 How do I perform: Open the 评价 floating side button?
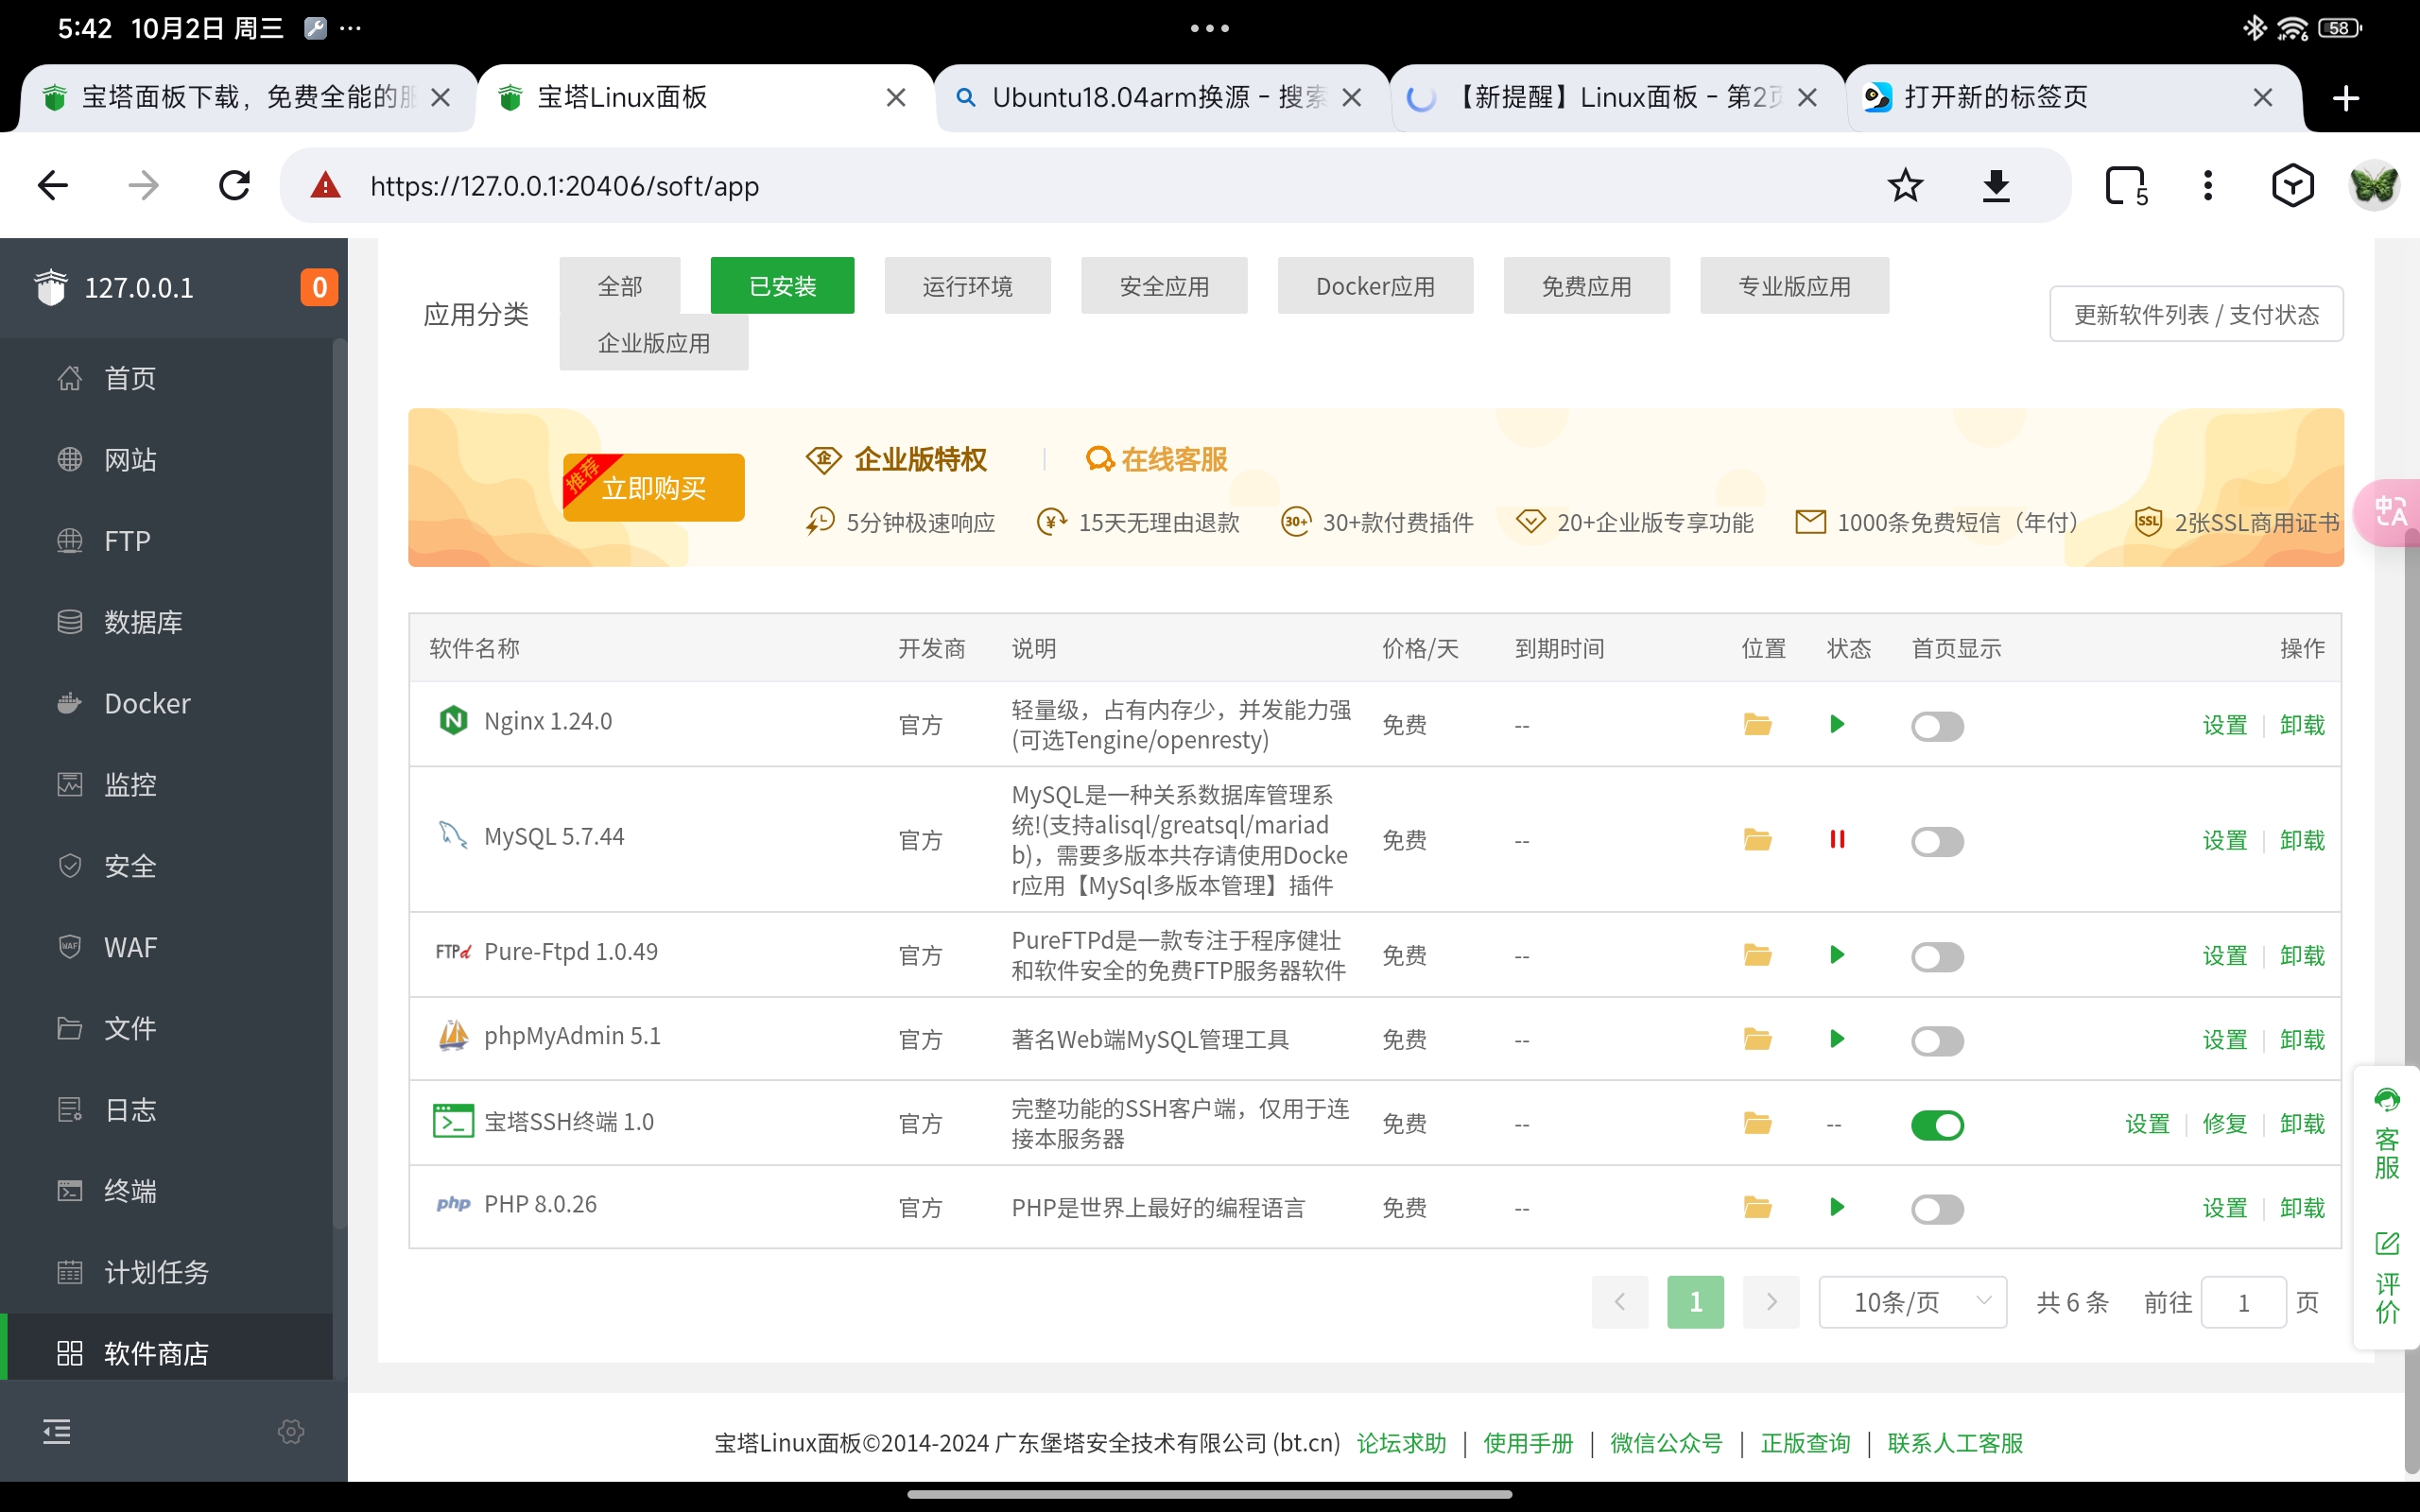[x=2387, y=1278]
